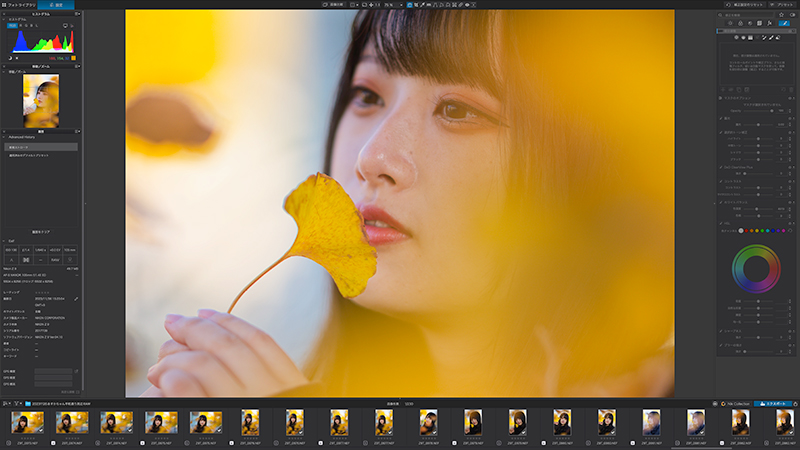Viewport: 800px width, 450px height.
Task: Select the first filmstrip thumbnail
Action: point(28,423)
